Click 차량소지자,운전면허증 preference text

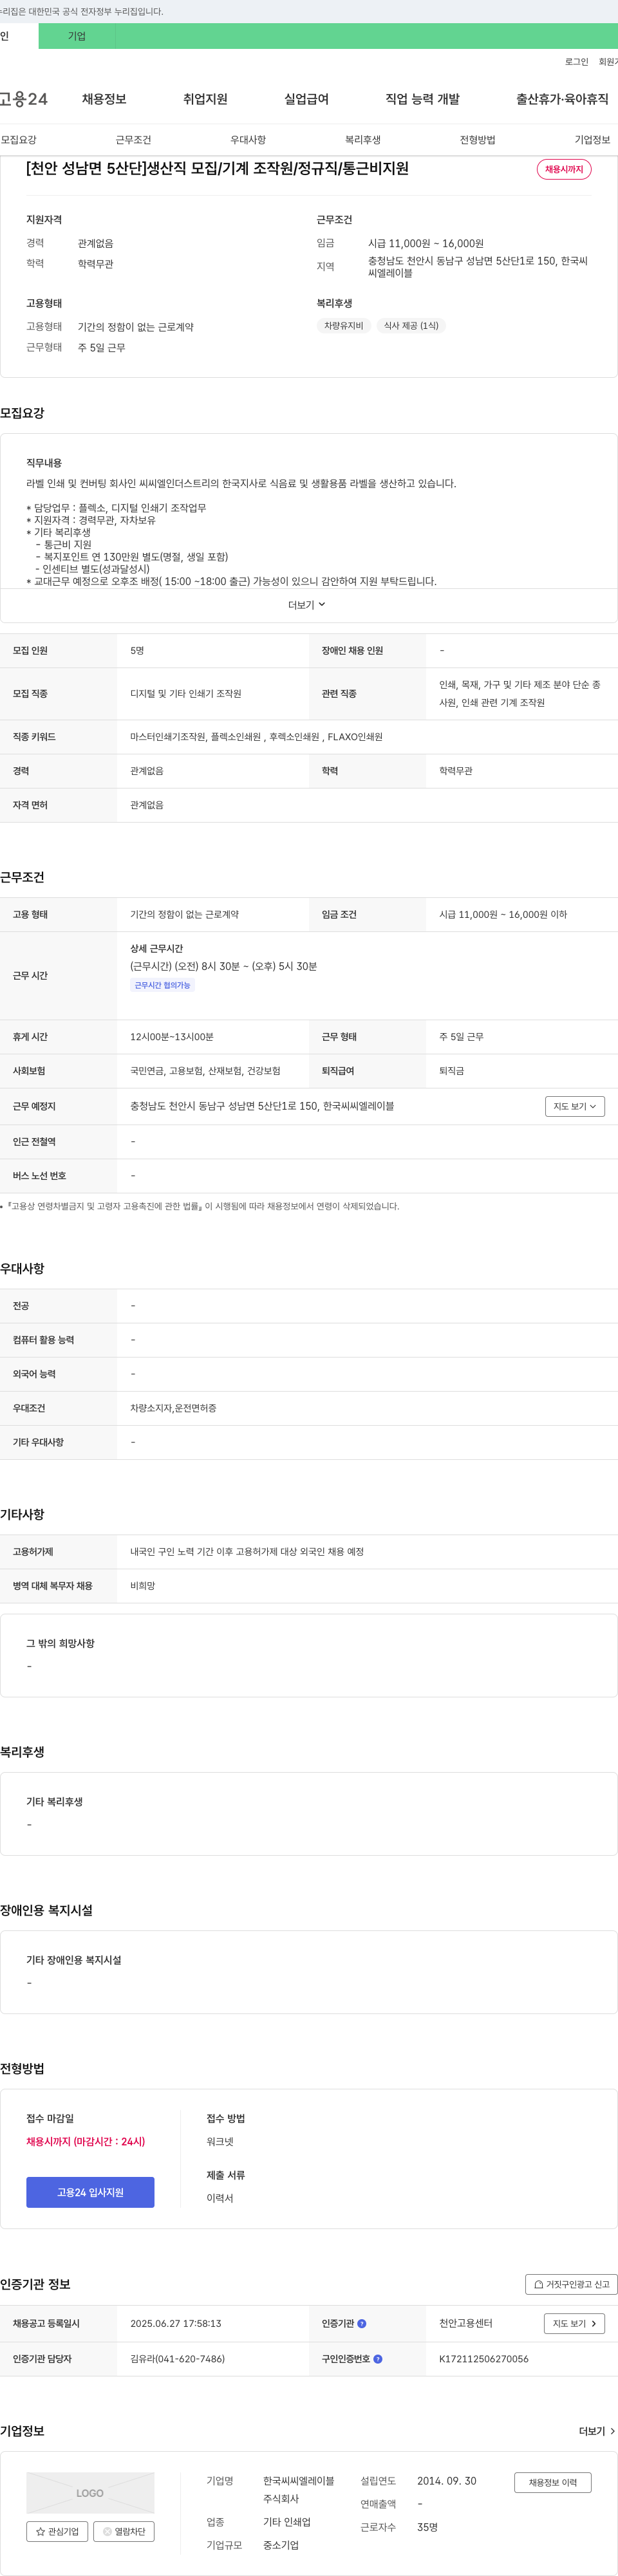[x=173, y=1408]
